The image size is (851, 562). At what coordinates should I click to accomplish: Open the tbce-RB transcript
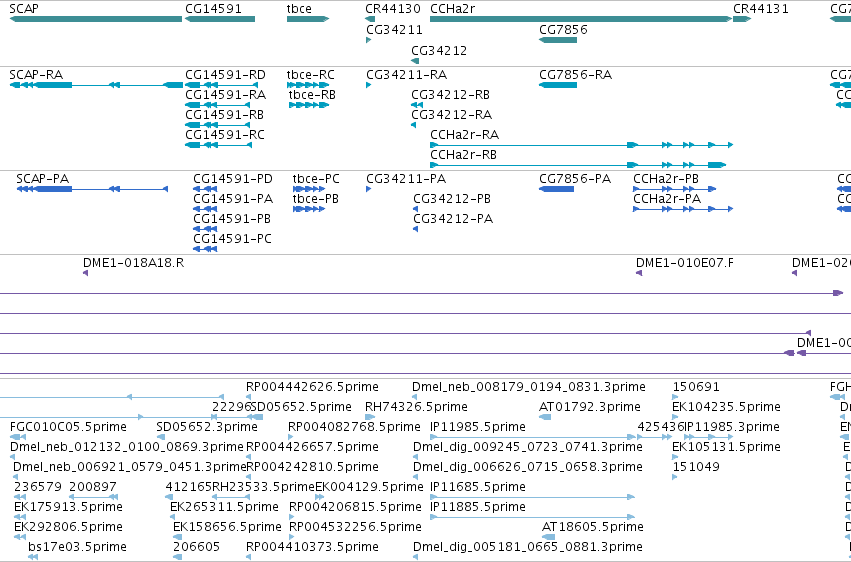point(309,105)
